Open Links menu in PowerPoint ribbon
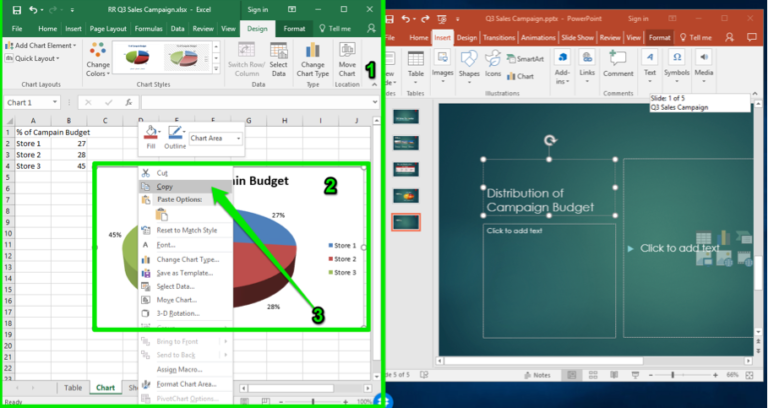The width and height of the screenshot is (768, 408). 587,67
